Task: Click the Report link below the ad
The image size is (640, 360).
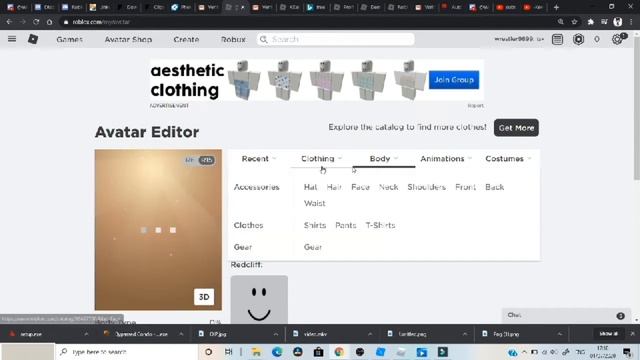Action: 476,106
